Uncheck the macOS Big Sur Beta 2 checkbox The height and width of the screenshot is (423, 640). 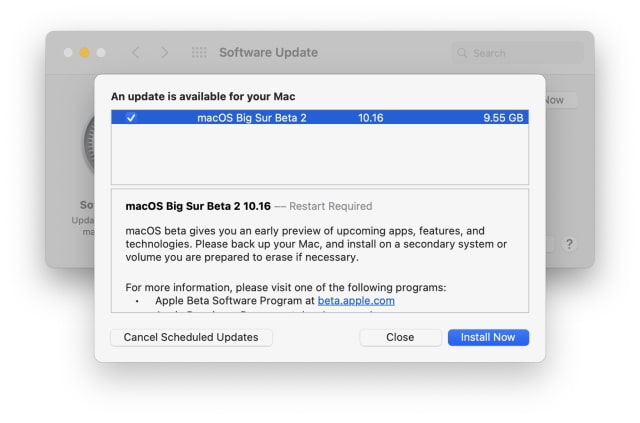(131, 118)
